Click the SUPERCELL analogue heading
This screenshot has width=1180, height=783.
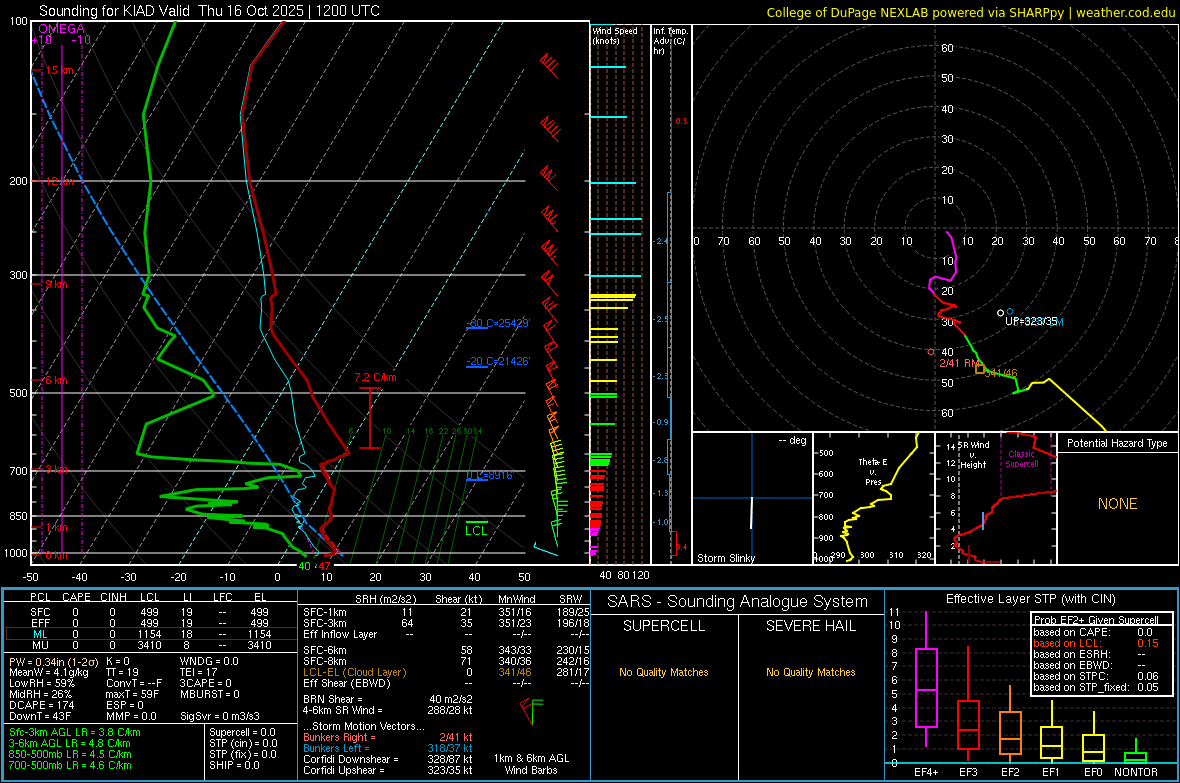pyautogui.click(x=664, y=626)
